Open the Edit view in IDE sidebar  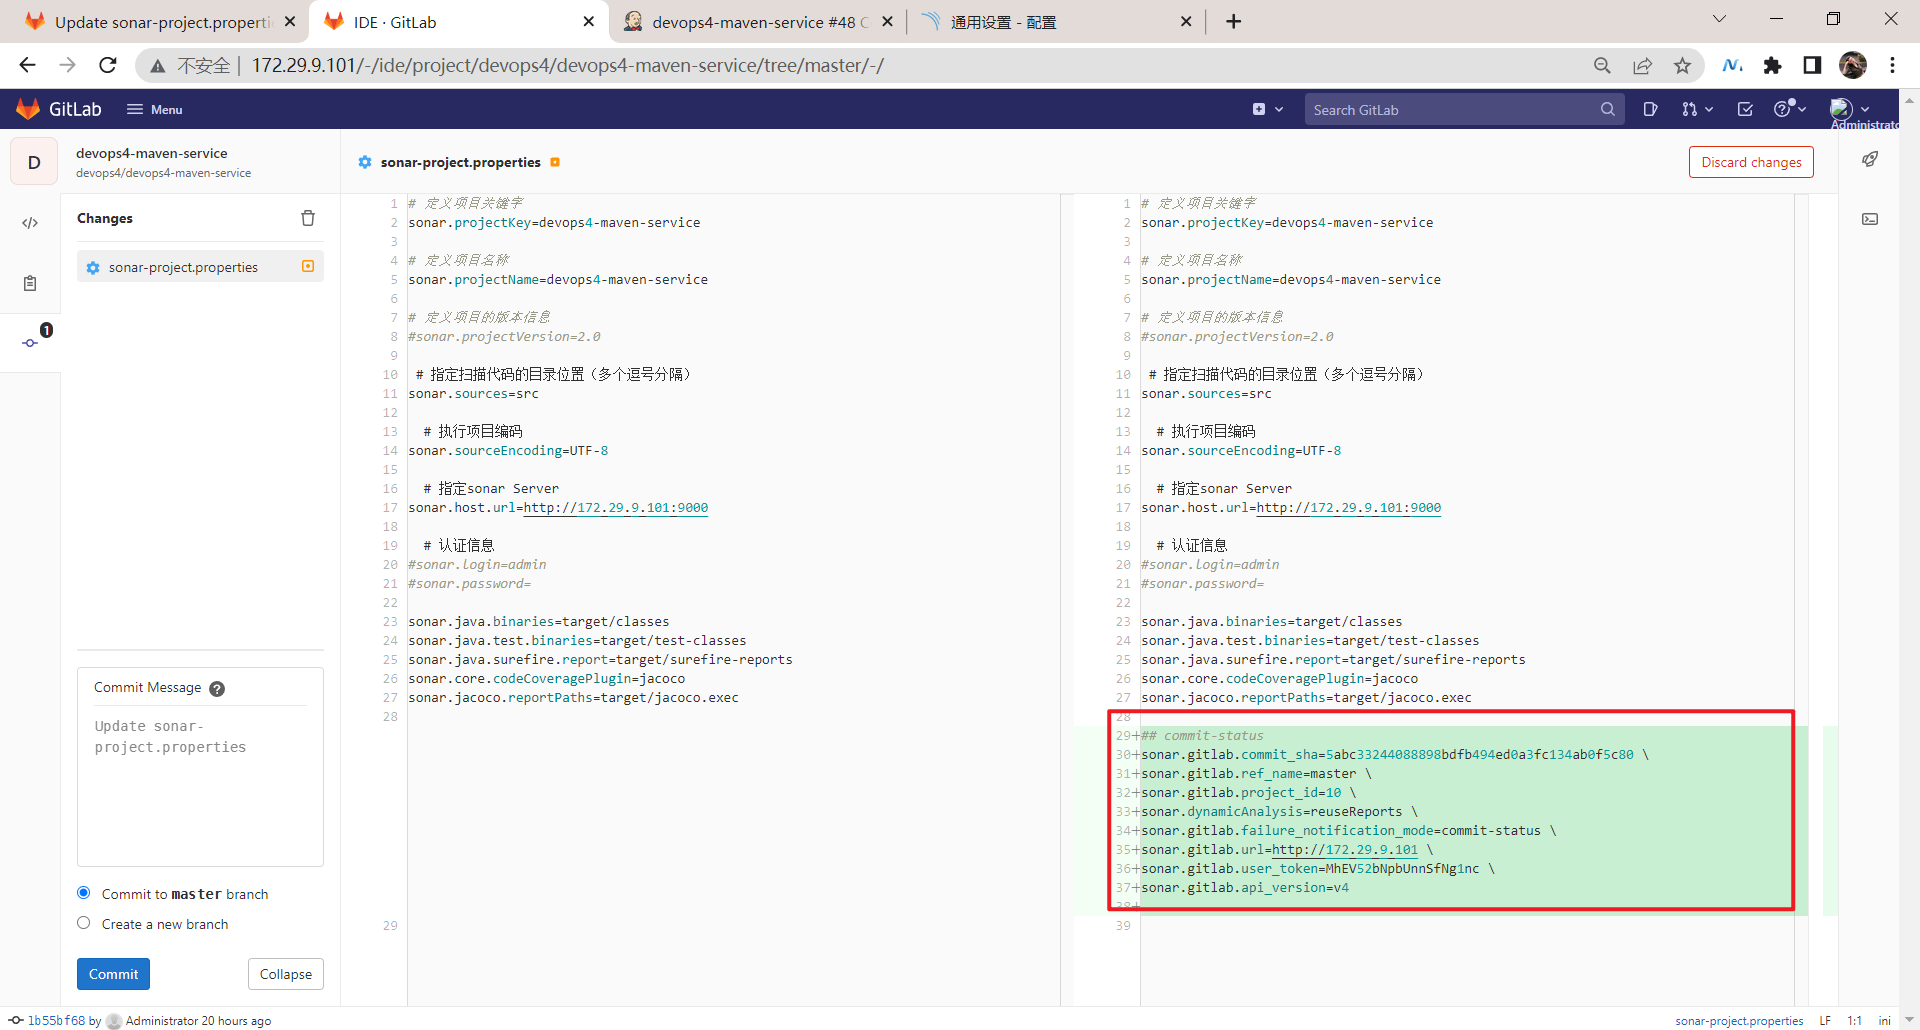(x=30, y=223)
